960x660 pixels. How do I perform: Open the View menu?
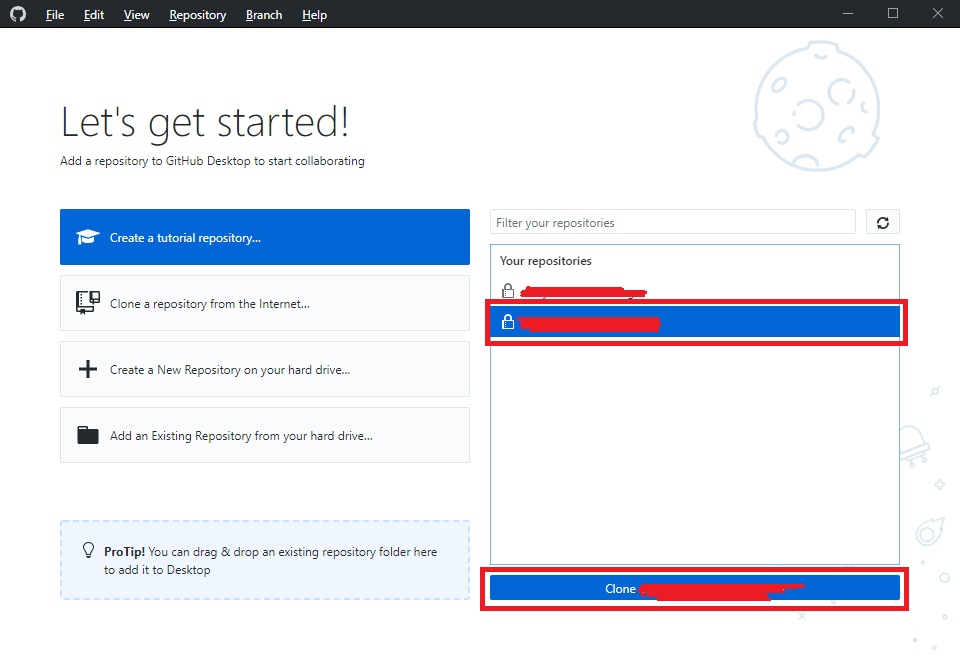point(136,15)
